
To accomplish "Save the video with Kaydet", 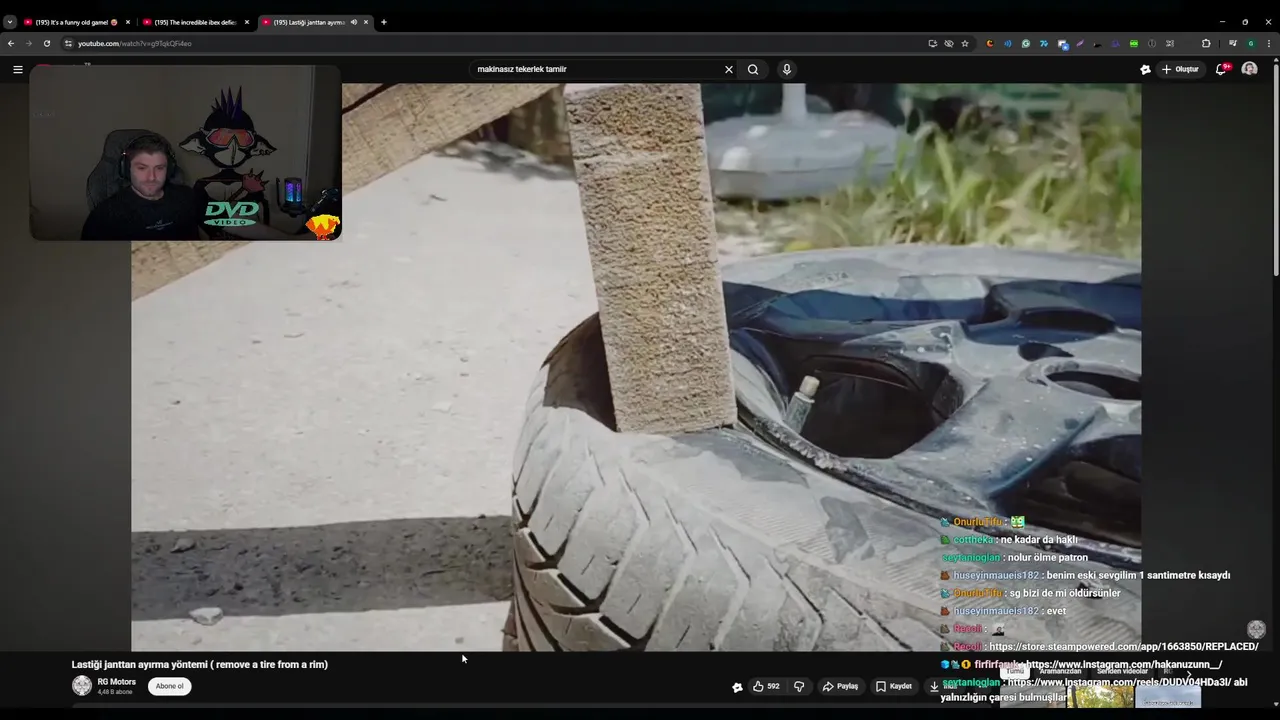I will 895,686.
